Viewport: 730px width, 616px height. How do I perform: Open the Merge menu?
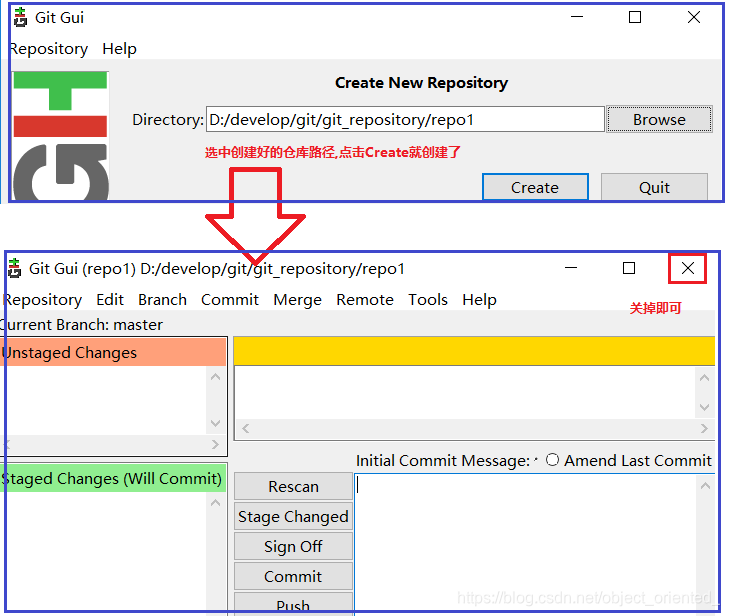point(297,299)
